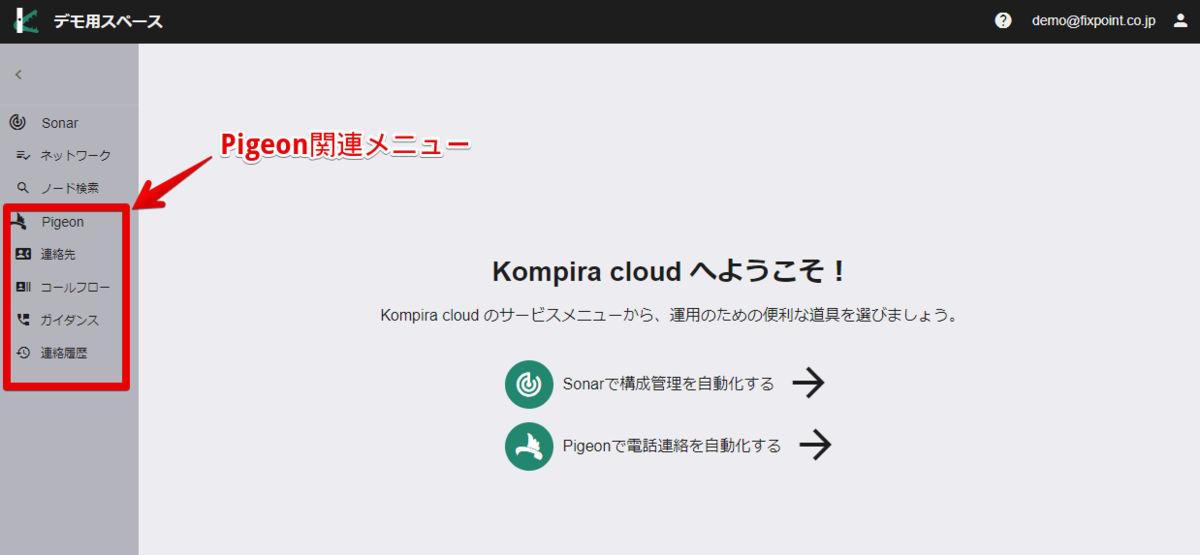This screenshot has height=555, width=1200.
Task: Click the arrow next to Pigeon automation link
Action: 816,445
